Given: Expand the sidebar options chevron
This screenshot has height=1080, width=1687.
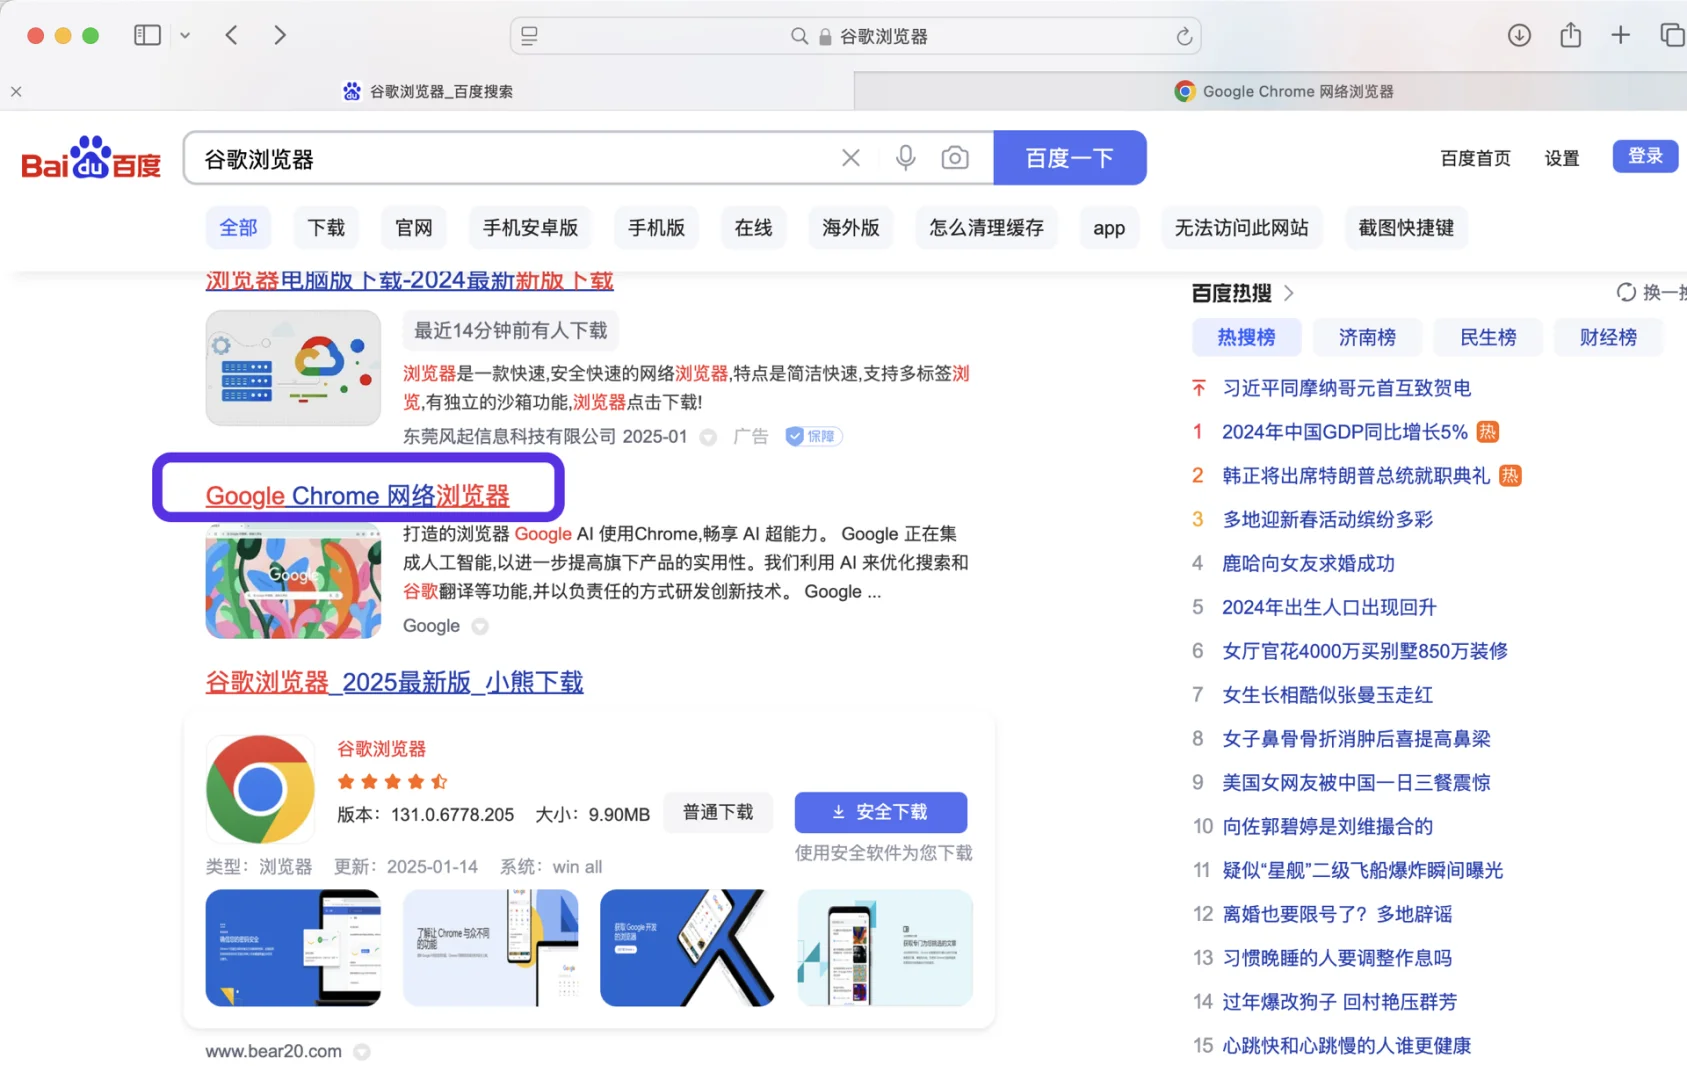Looking at the screenshot, I should point(185,35).
